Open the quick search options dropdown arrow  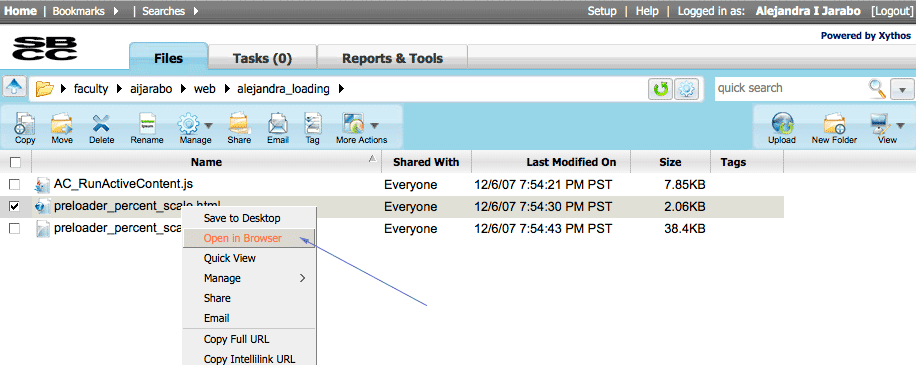(x=902, y=89)
